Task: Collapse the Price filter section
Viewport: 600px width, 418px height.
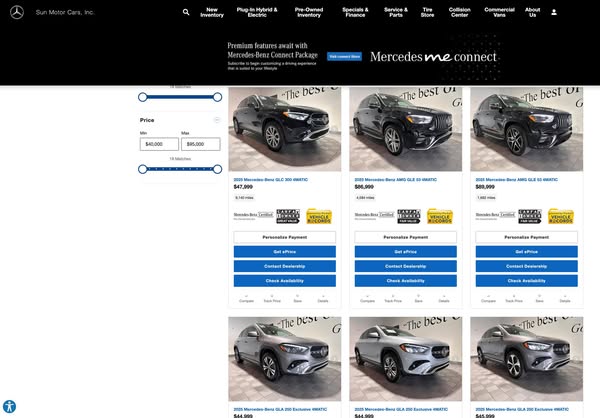Action: pos(217,120)
